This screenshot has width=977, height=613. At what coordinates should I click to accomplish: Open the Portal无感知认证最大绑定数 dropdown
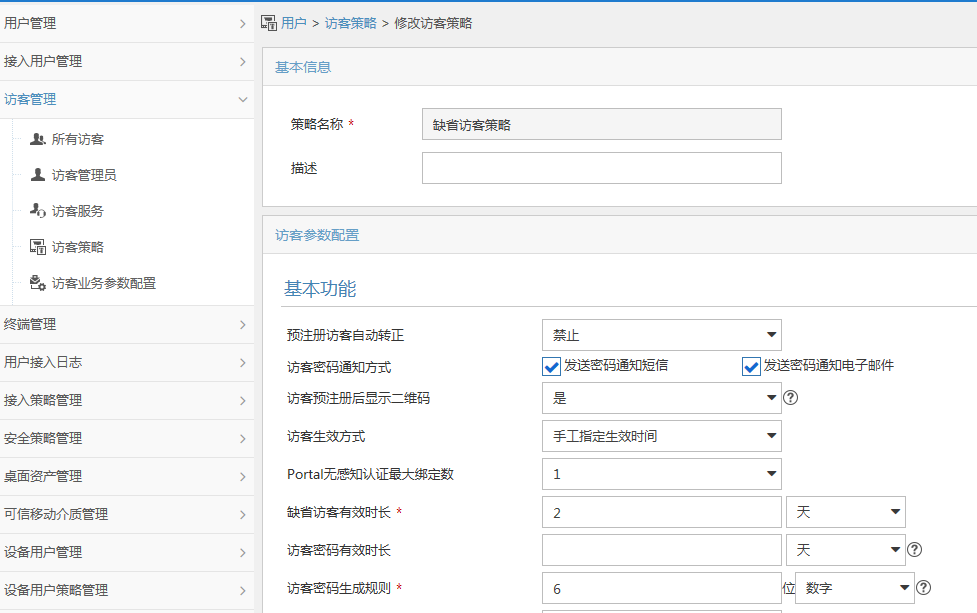point(661,474)
